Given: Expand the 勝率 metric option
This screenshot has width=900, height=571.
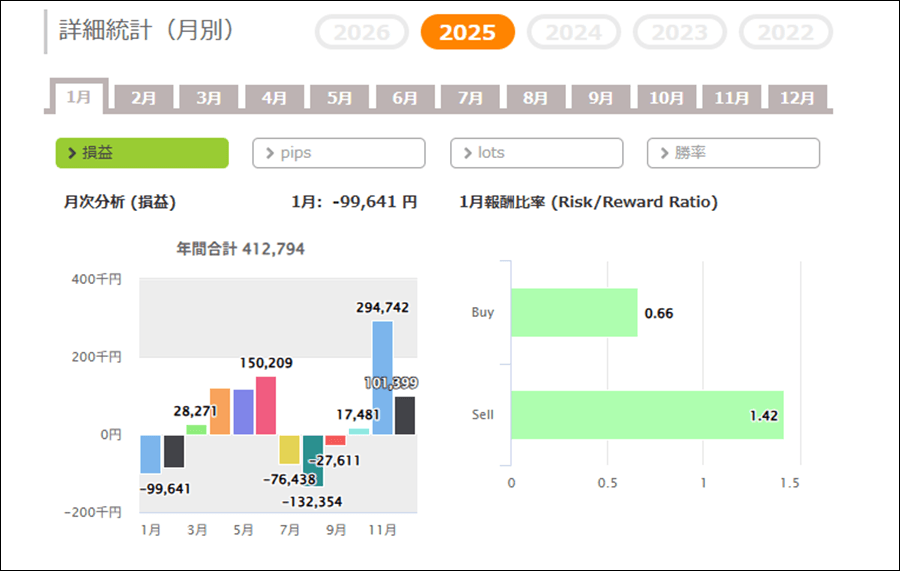Looking at the screenshot, I should [x=733, y=153].
